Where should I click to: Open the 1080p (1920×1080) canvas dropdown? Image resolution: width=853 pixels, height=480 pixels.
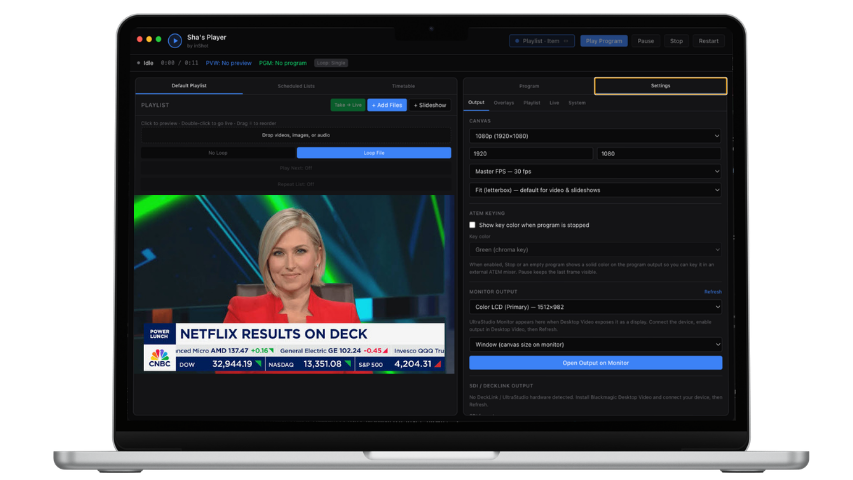tap(596, 136)
